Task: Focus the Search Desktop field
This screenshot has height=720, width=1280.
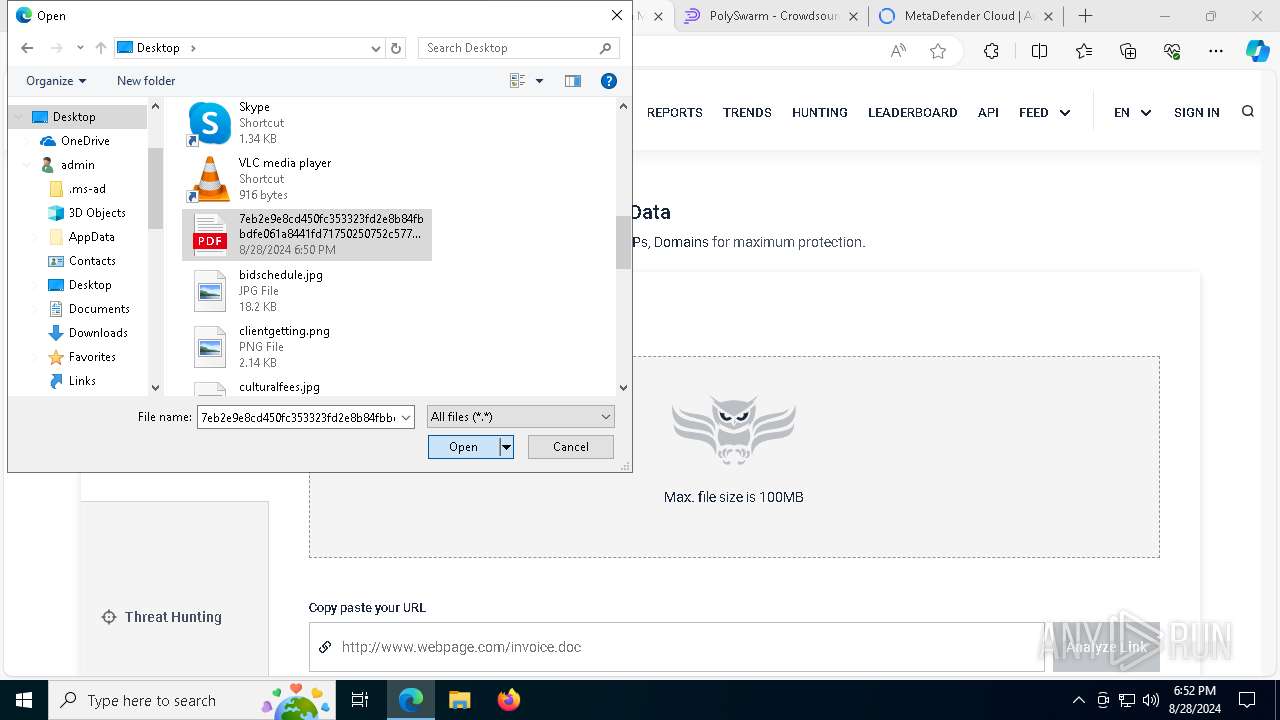Action: click(510, 48)
